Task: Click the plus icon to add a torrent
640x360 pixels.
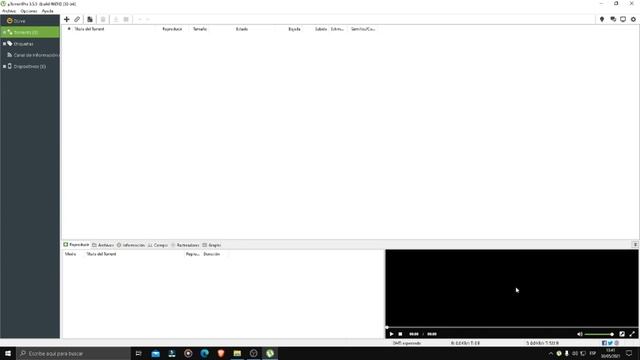Action: pos(67,19)
